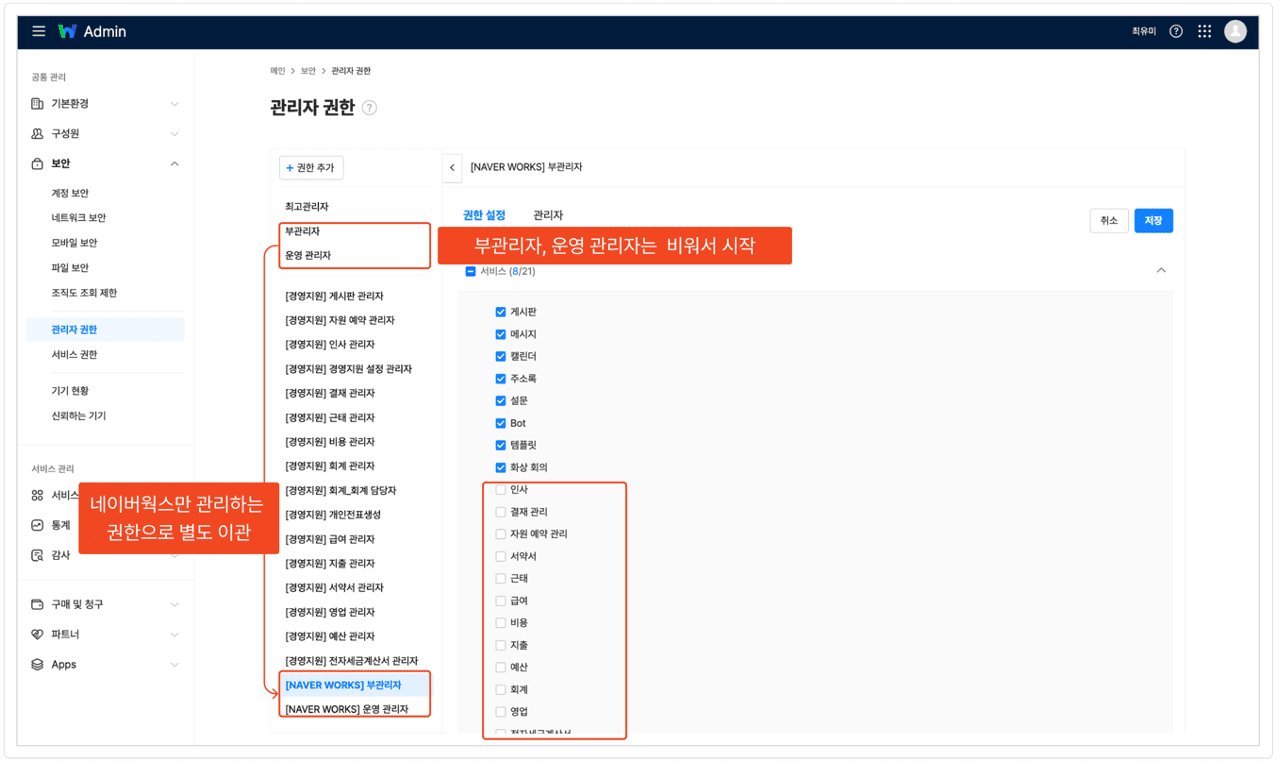Enable the 인사 checkbox
Image resolution: width=1277 pixels, height=762 pixels.
point(501,490)
